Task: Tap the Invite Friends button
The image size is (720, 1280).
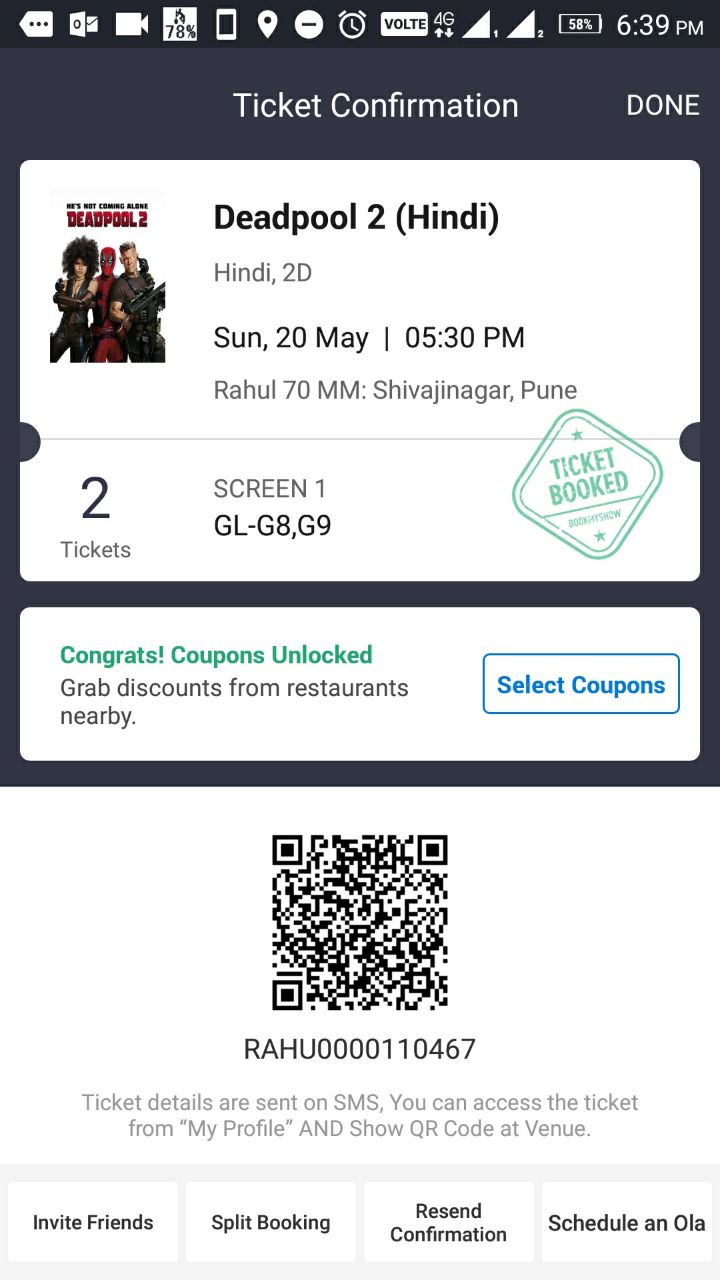Action: pos(93,1222)
